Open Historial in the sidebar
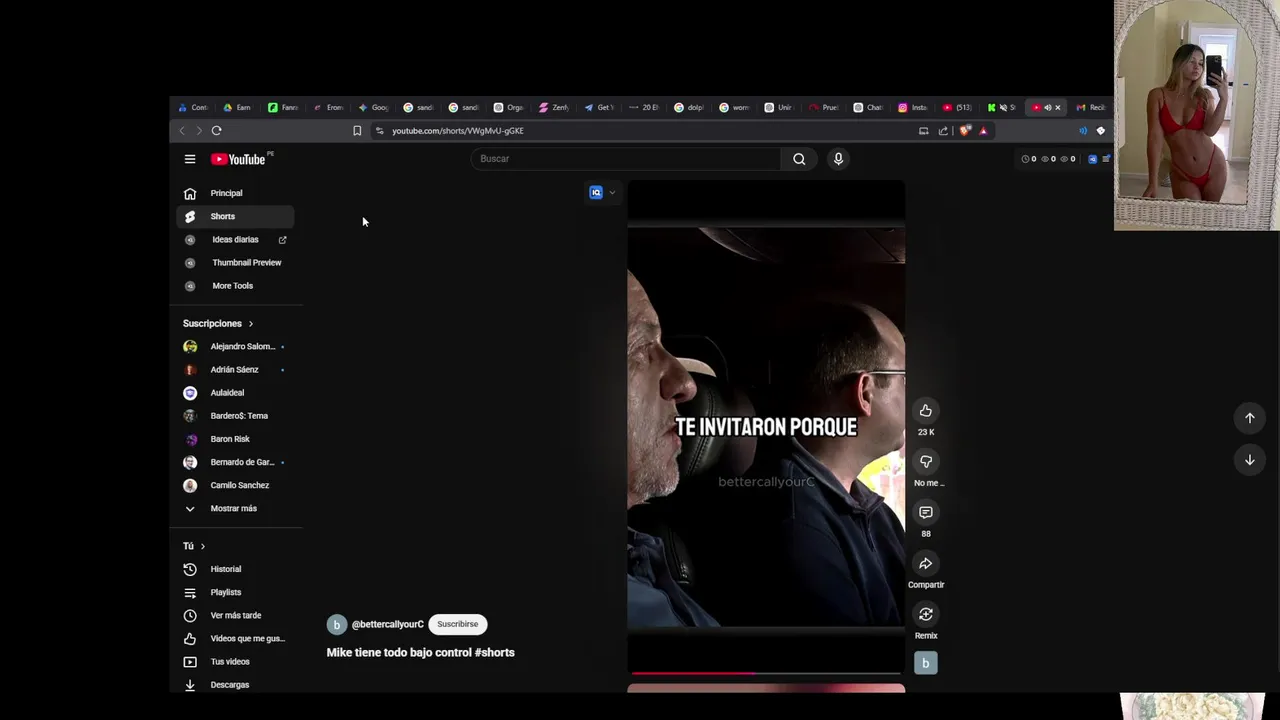The height and width of the screenshot is (720, 1280). coord(235,569)
